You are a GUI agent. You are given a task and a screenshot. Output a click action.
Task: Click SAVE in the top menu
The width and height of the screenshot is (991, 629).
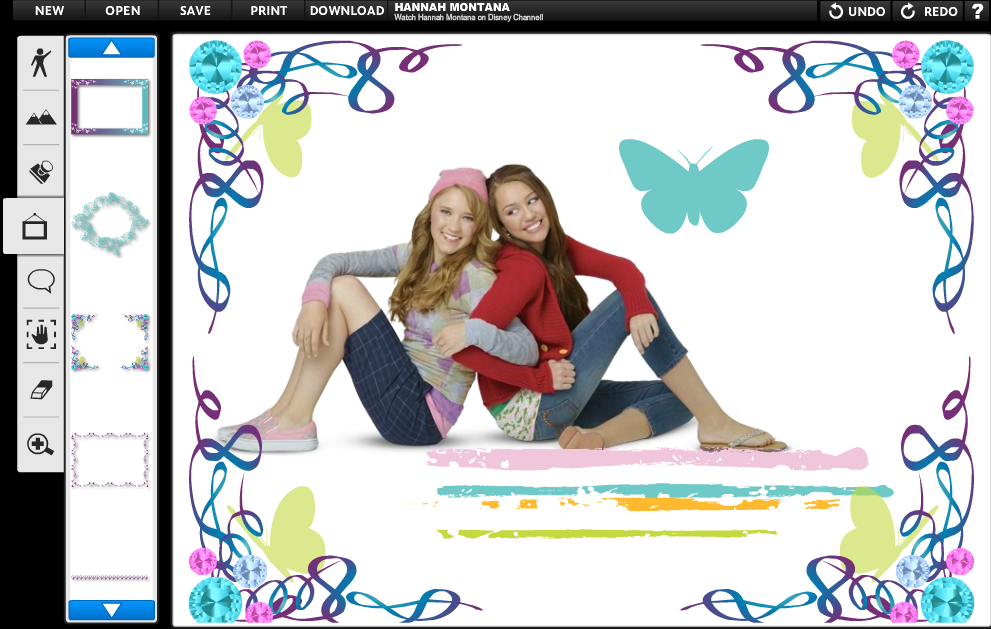(195, 11)
